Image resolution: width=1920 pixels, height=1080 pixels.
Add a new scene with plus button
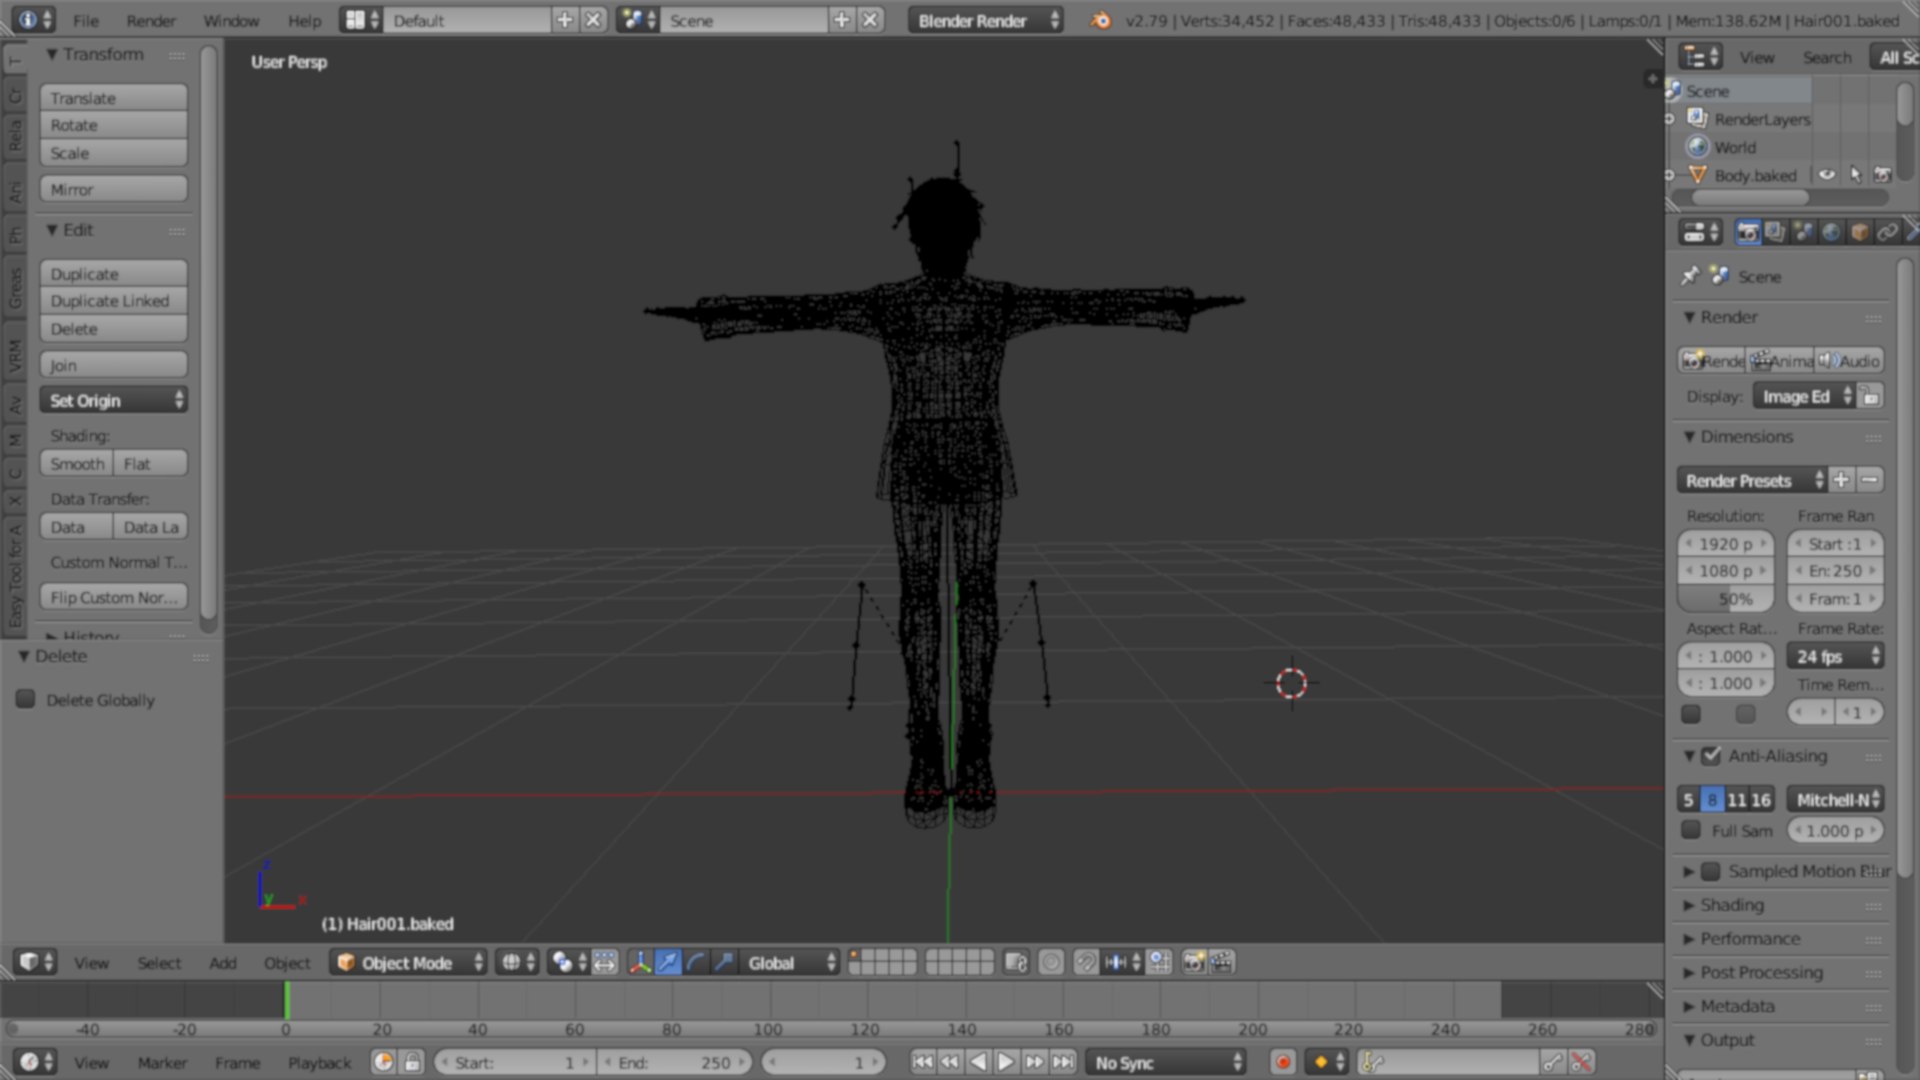pyautogui.click(x=842, y=20)
